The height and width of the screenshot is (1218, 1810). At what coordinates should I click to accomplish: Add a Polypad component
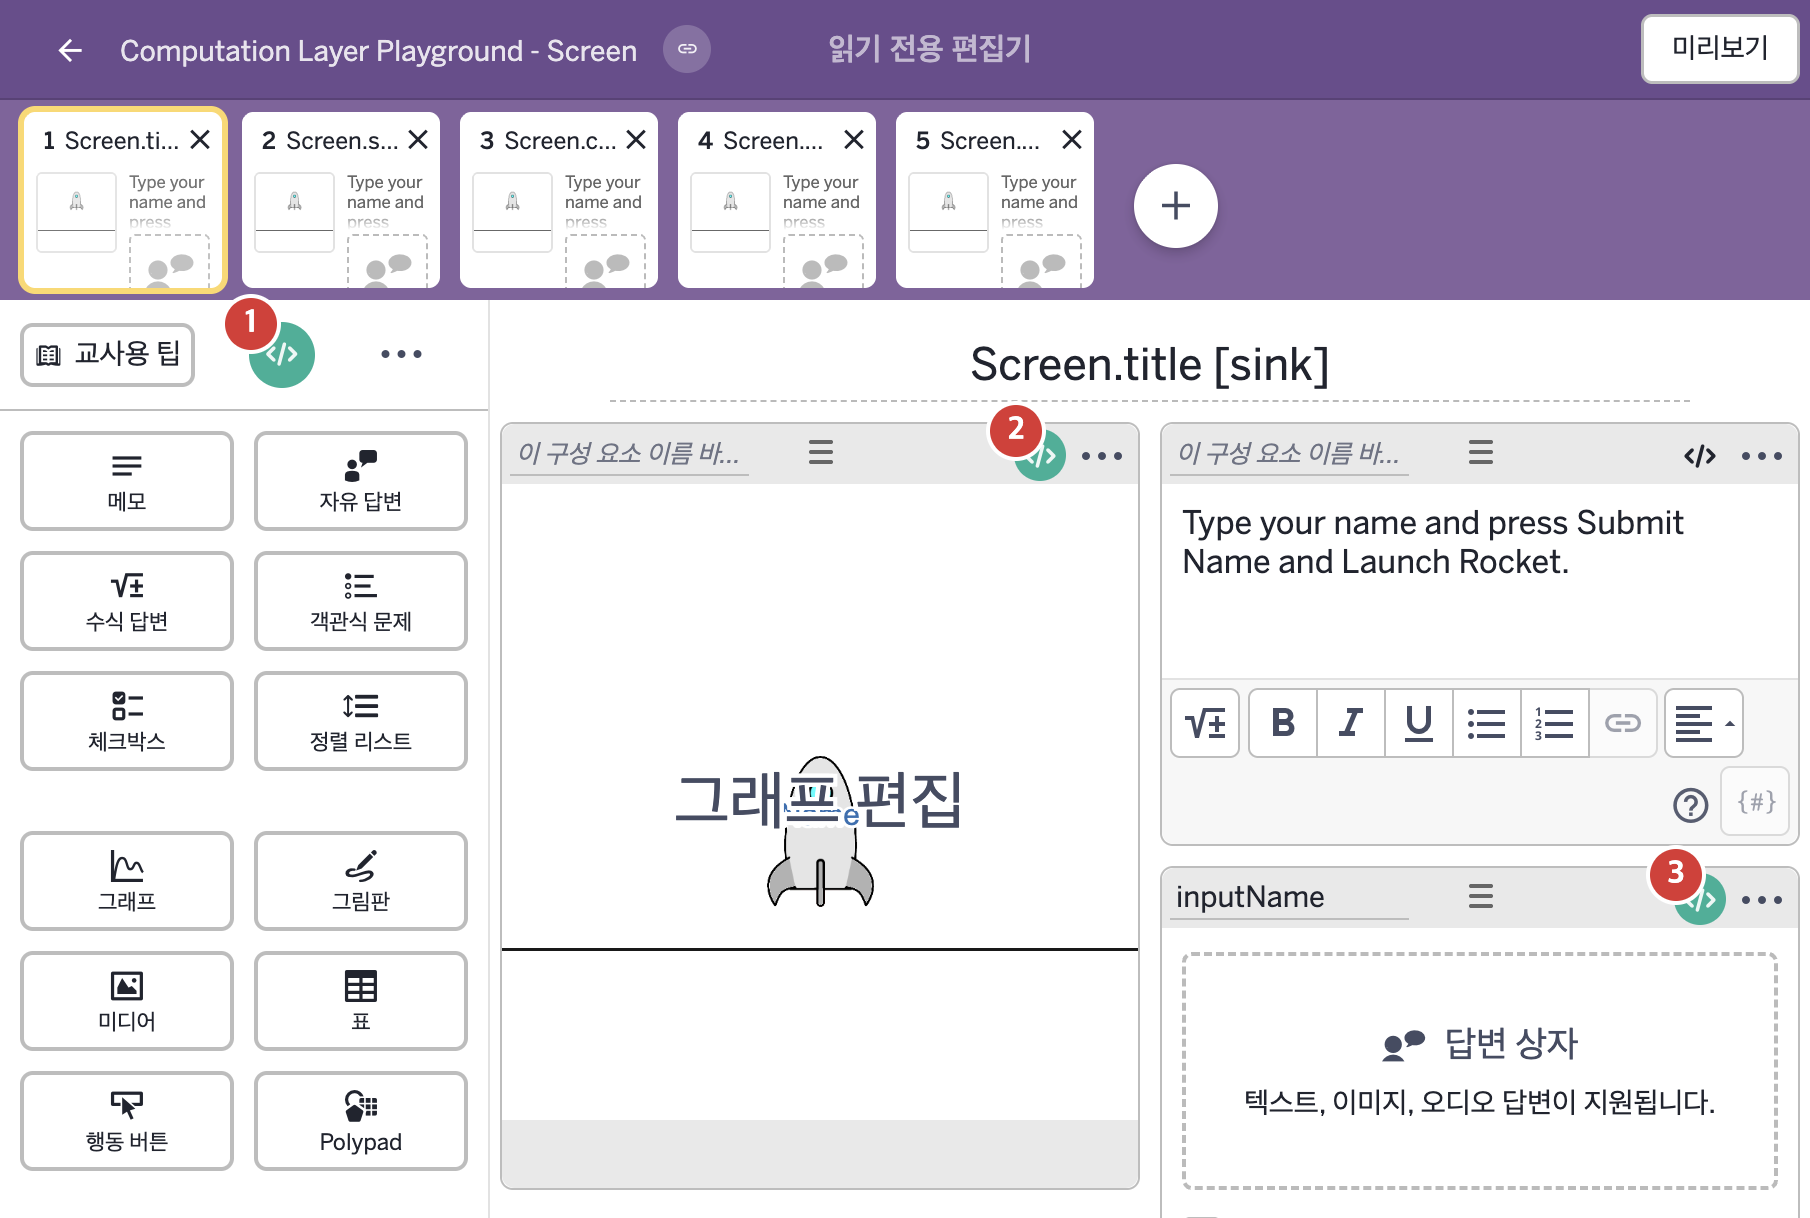(361, 1121)
